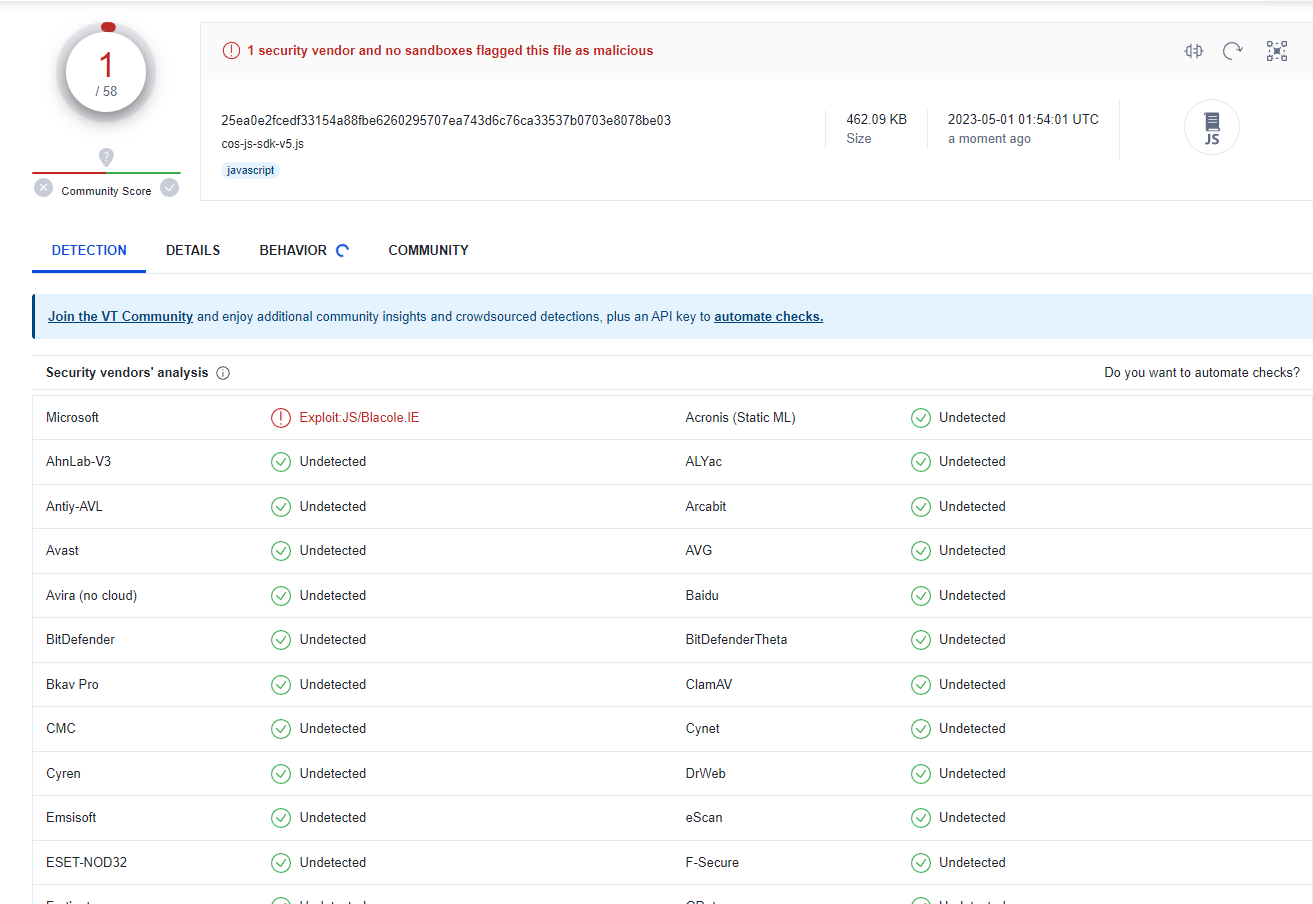Vote malicious with the X community score button
The image size is (1313, 904).
tap(43, 188)
